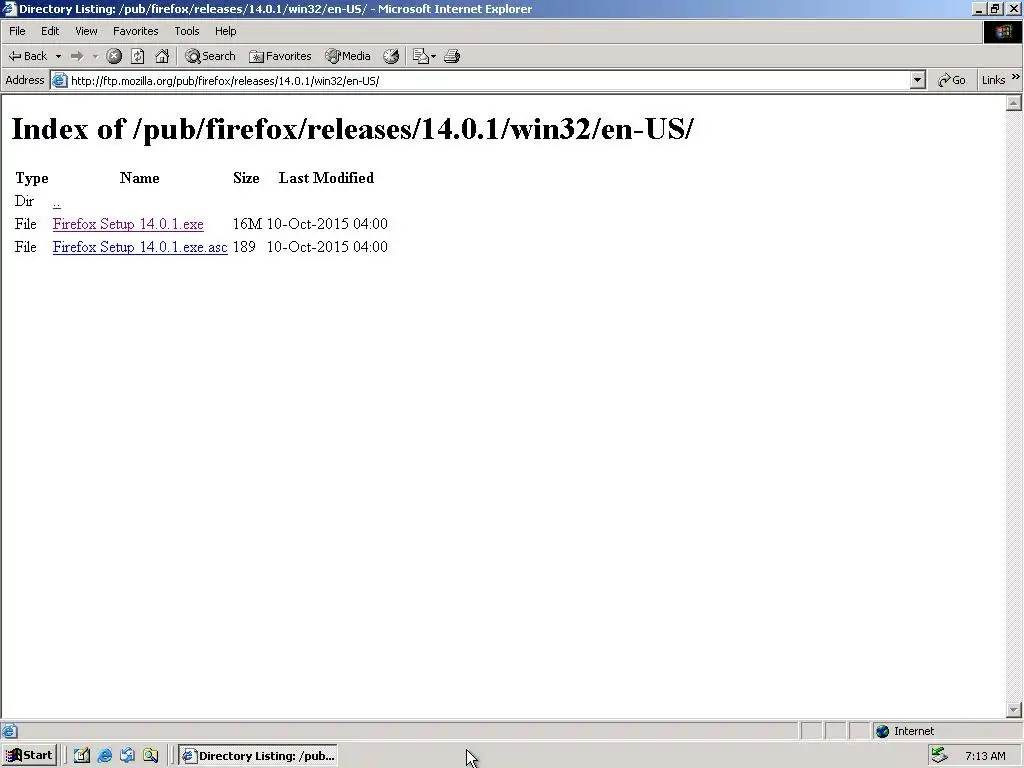The image size is (1024, 768).
Task: Open the Favorites menu
Action: coord(135,31)
